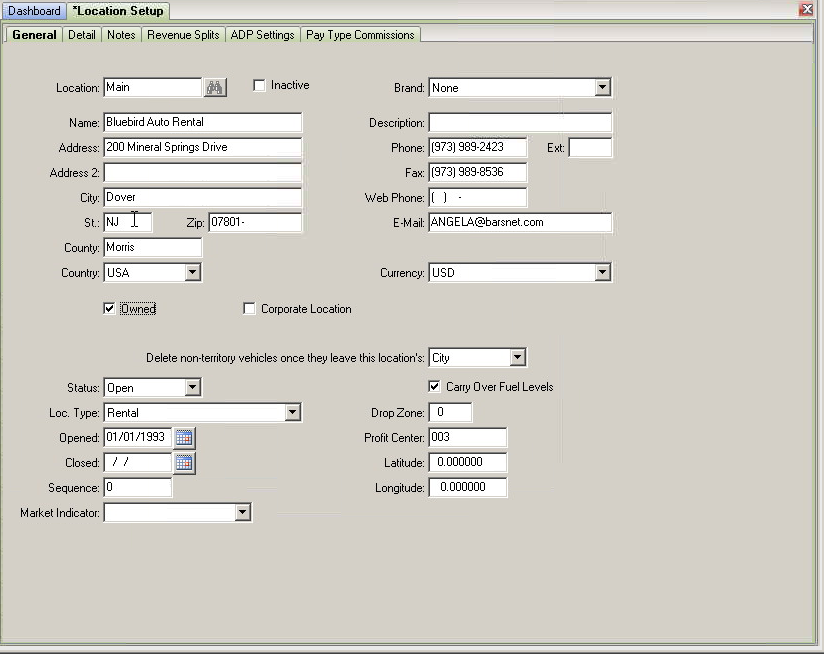This screenshot has height=654, width=824.
Task: Click into the Description text field
Action: pyautogui.click(x=520, y=122)
